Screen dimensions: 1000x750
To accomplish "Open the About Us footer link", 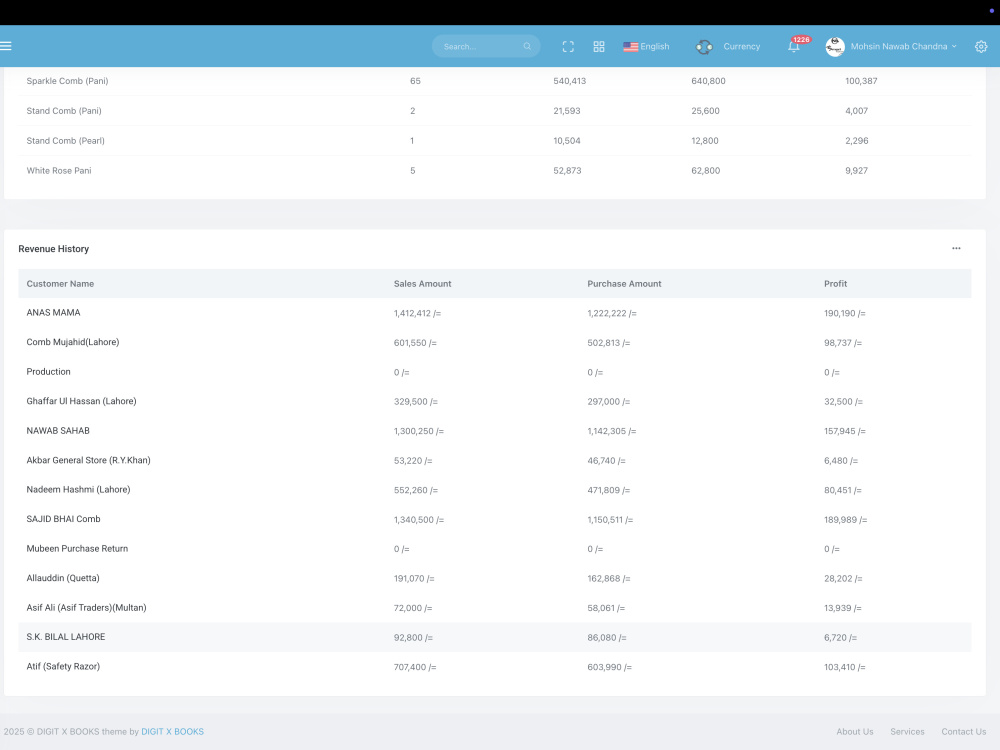I will 855,732.
